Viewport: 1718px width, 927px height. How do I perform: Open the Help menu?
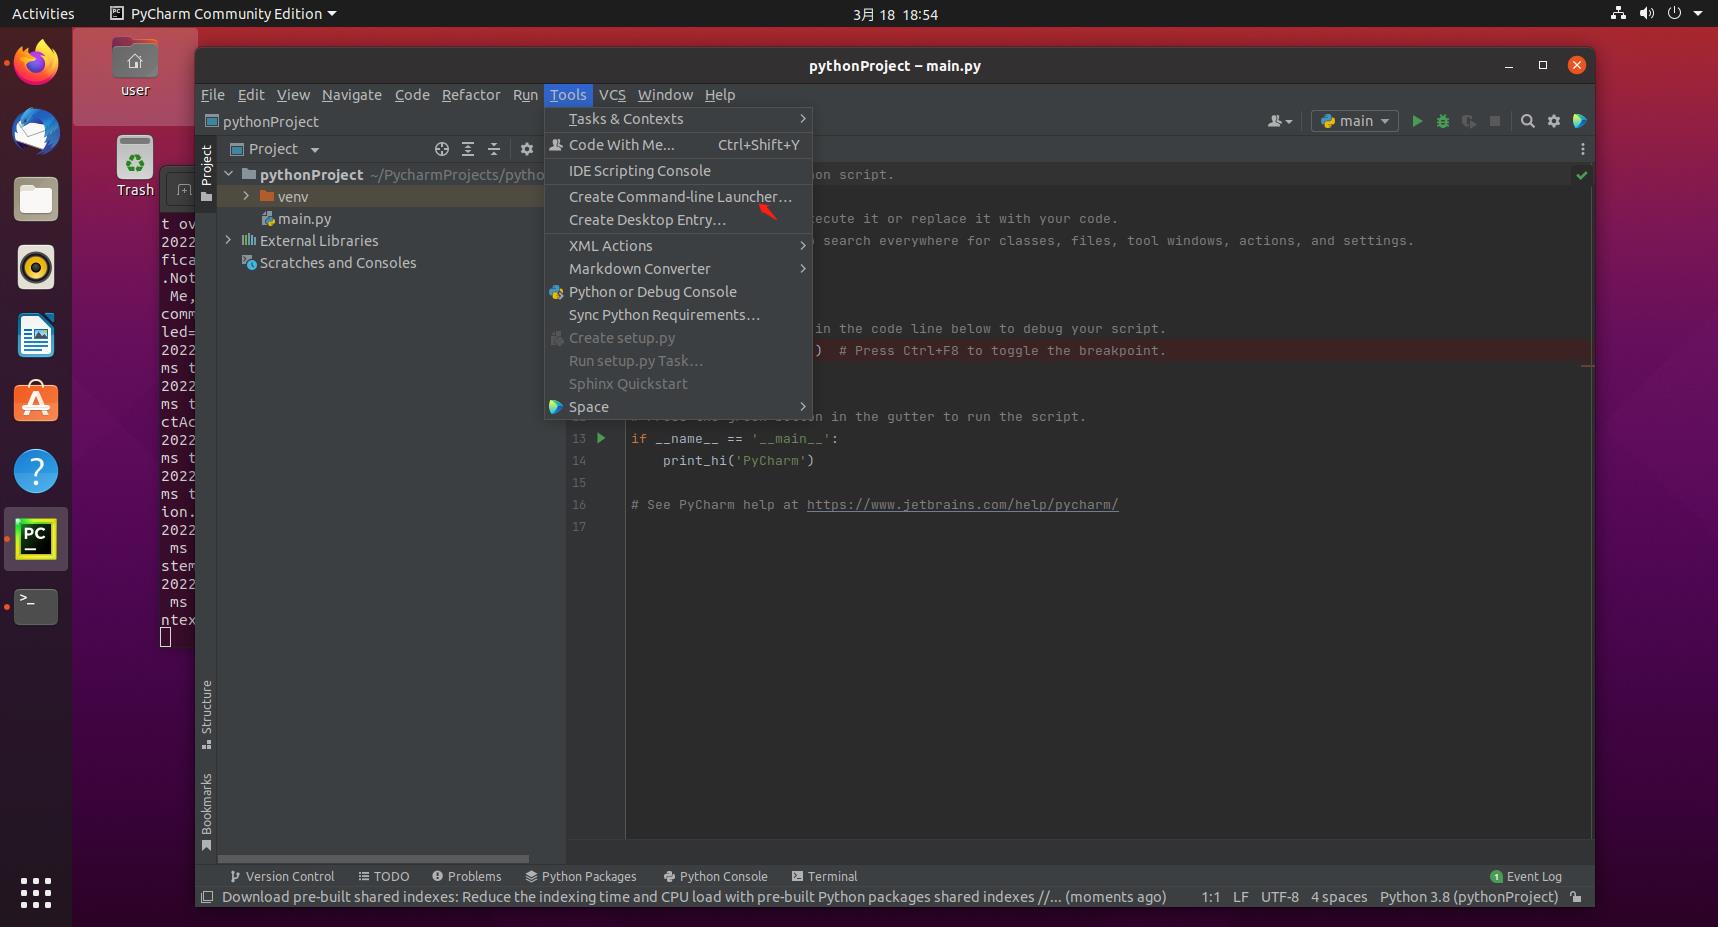pos(720,95)
